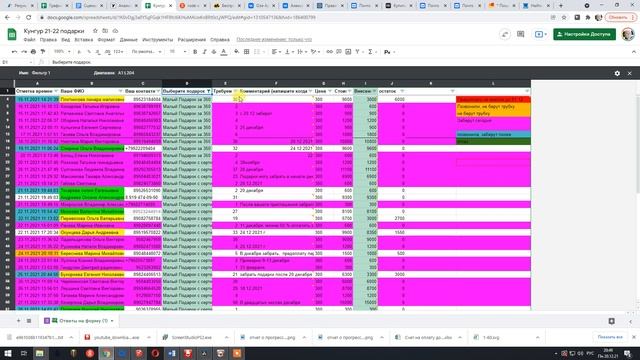Toggle Italic formatting
The height and width of the screenshot is (360, 640).
(204, 52)
